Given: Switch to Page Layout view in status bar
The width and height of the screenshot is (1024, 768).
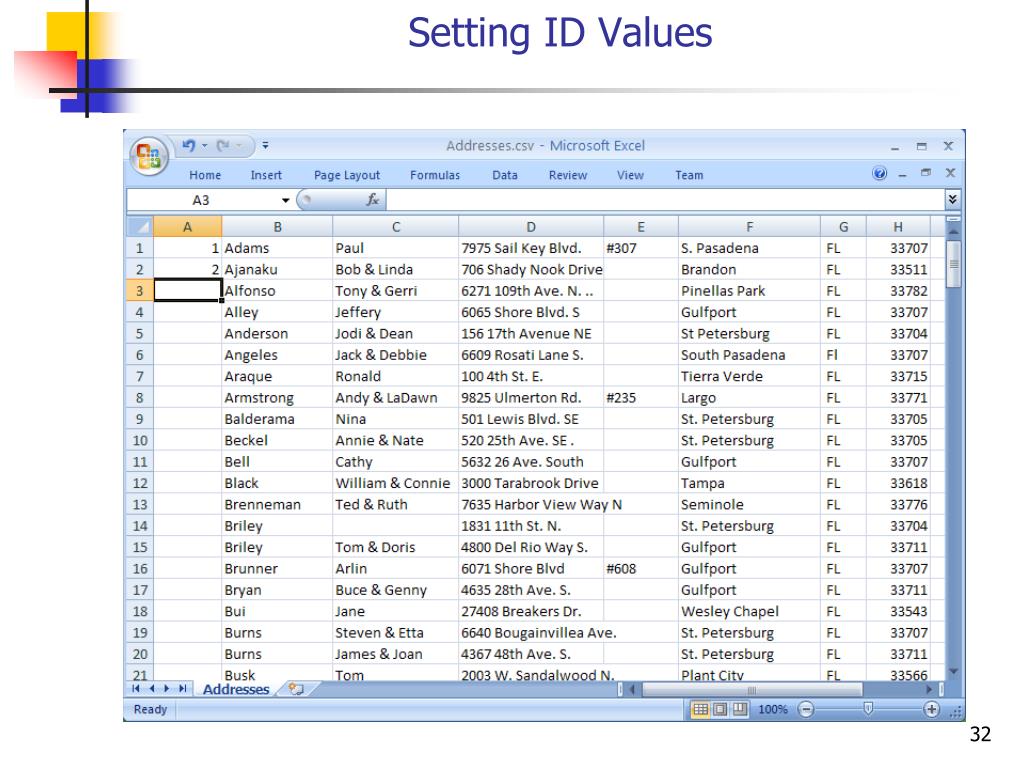Looking at the screenshot, I should (x=720, y=709).
